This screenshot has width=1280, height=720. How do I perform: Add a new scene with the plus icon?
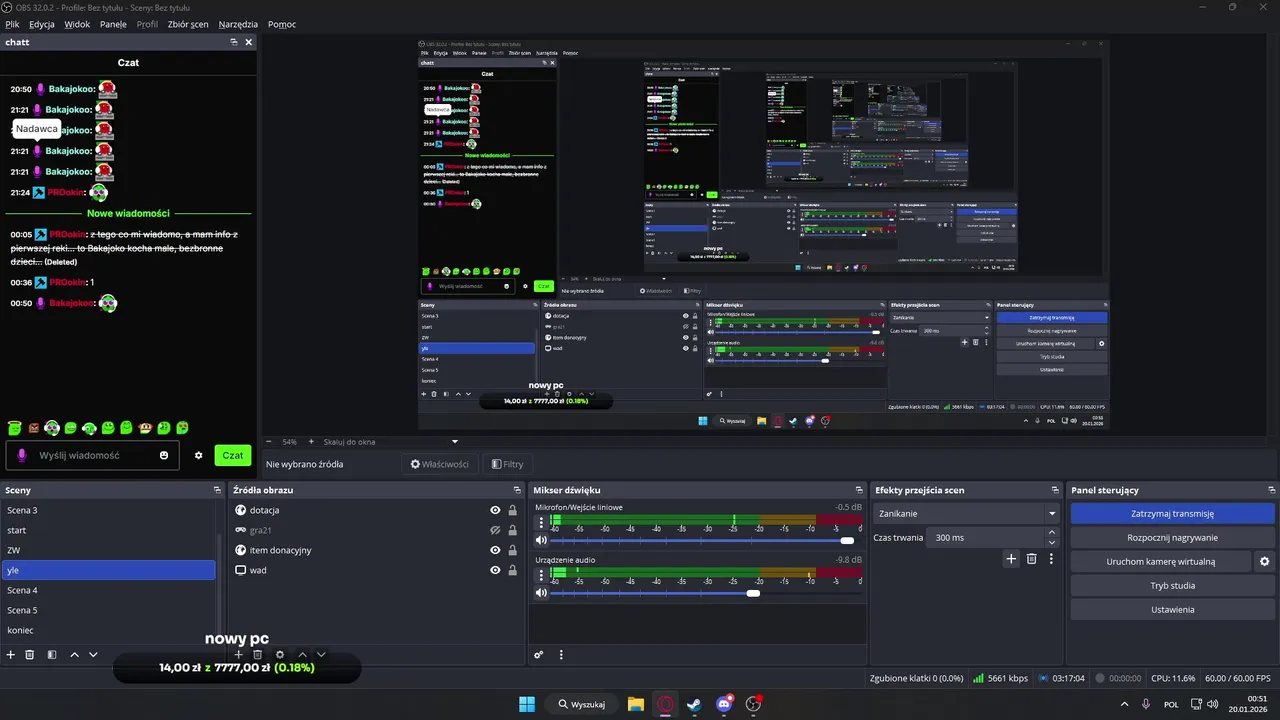pos(11,655)
